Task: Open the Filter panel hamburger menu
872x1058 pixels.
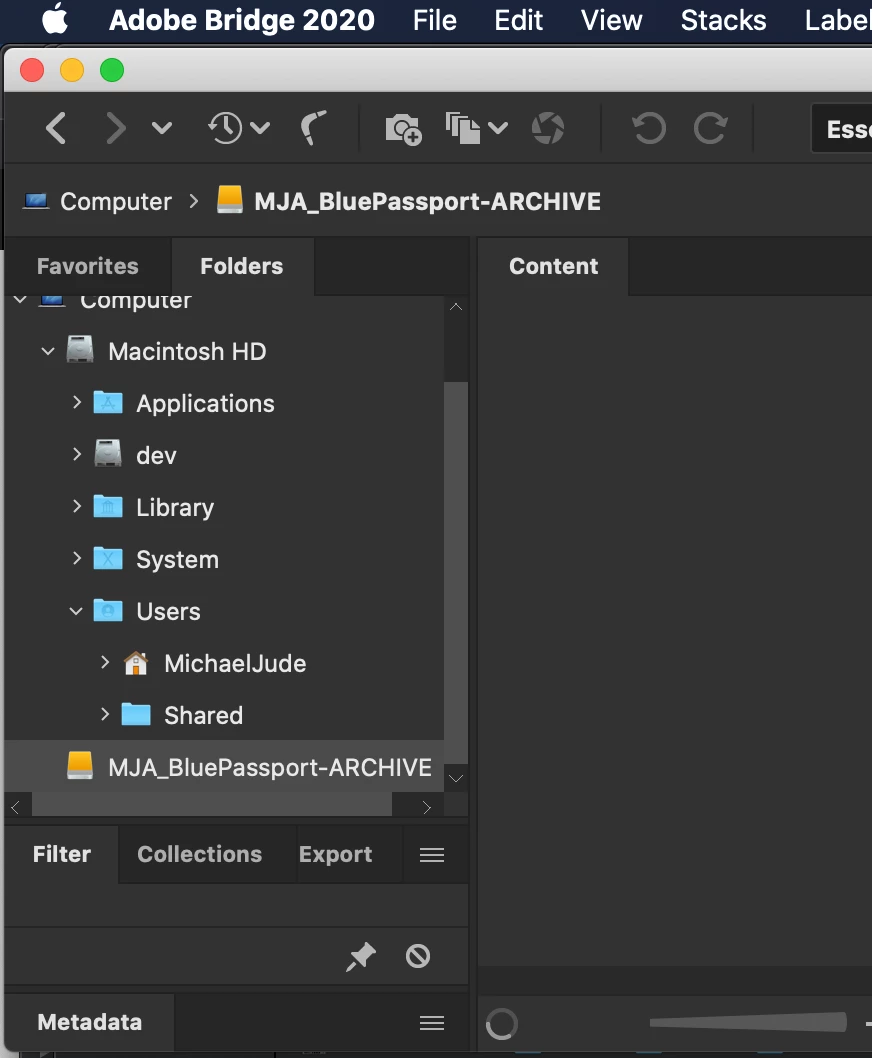Action: pos(432,855)
